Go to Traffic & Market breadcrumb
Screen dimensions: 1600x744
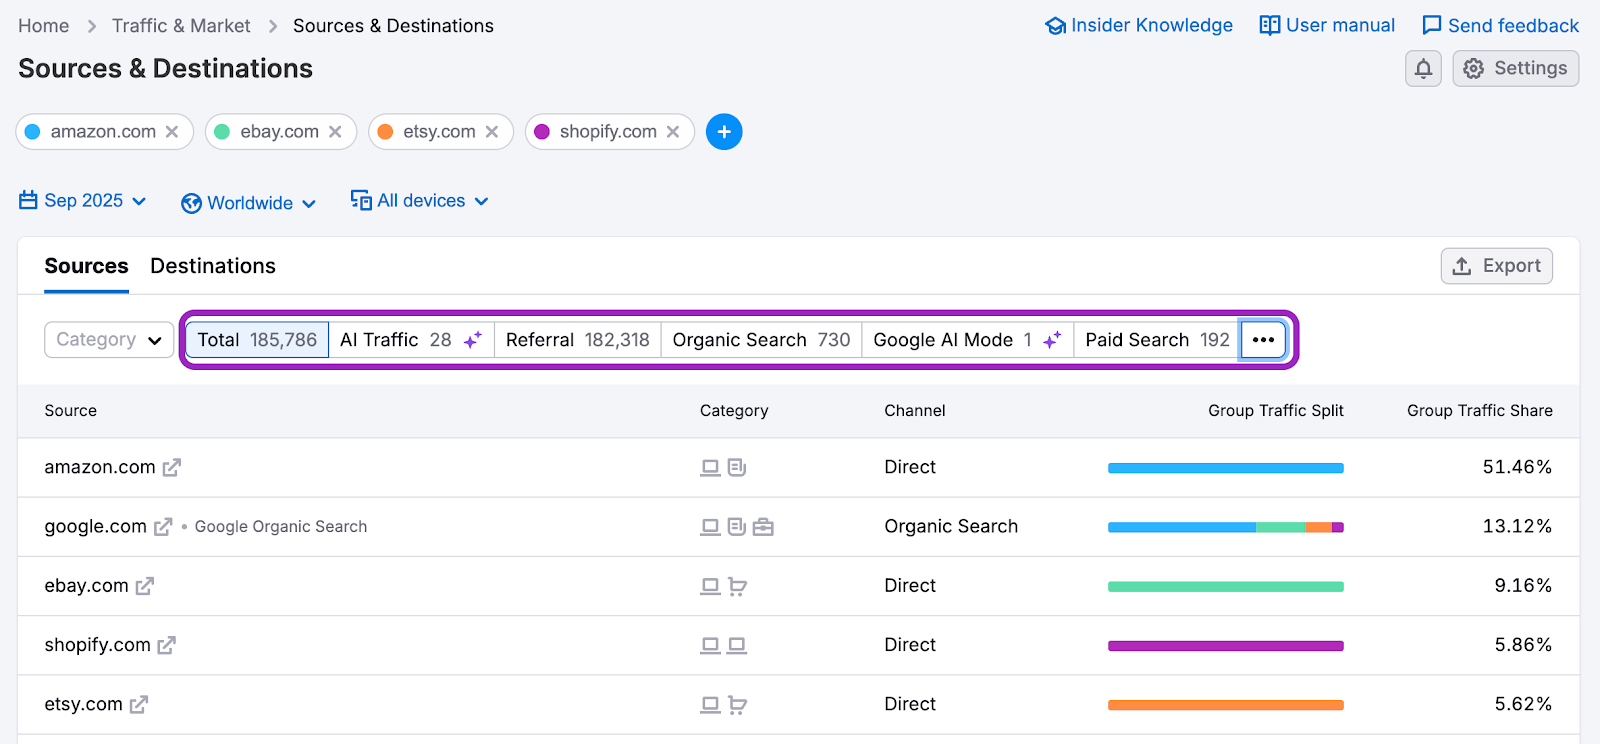tap(181, 26)
